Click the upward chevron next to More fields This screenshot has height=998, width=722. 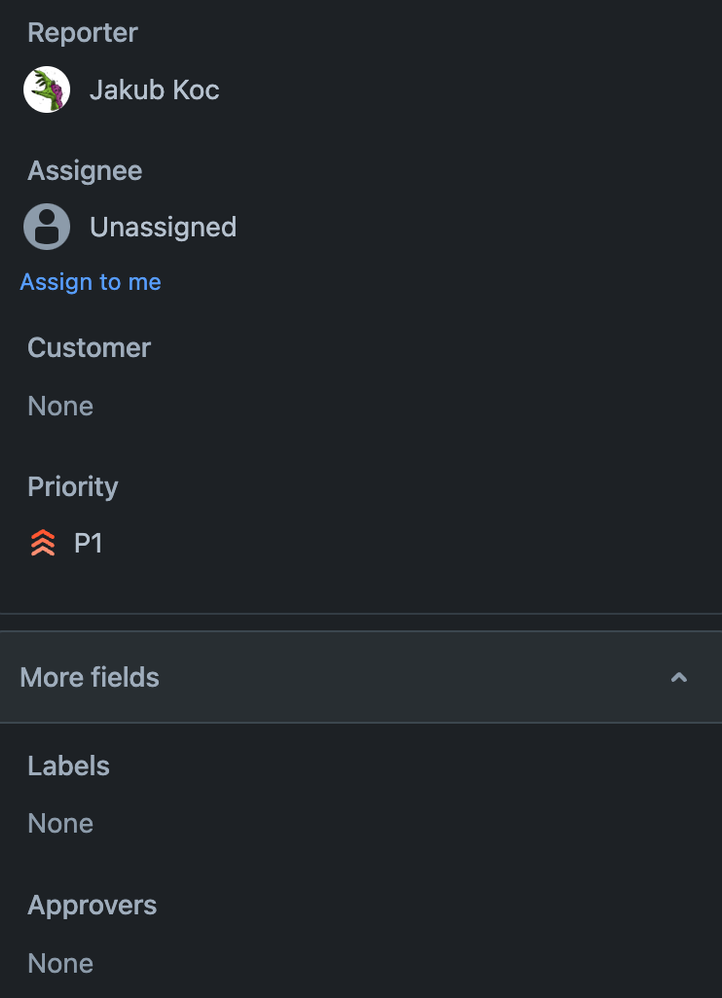[x=678, y=677]
